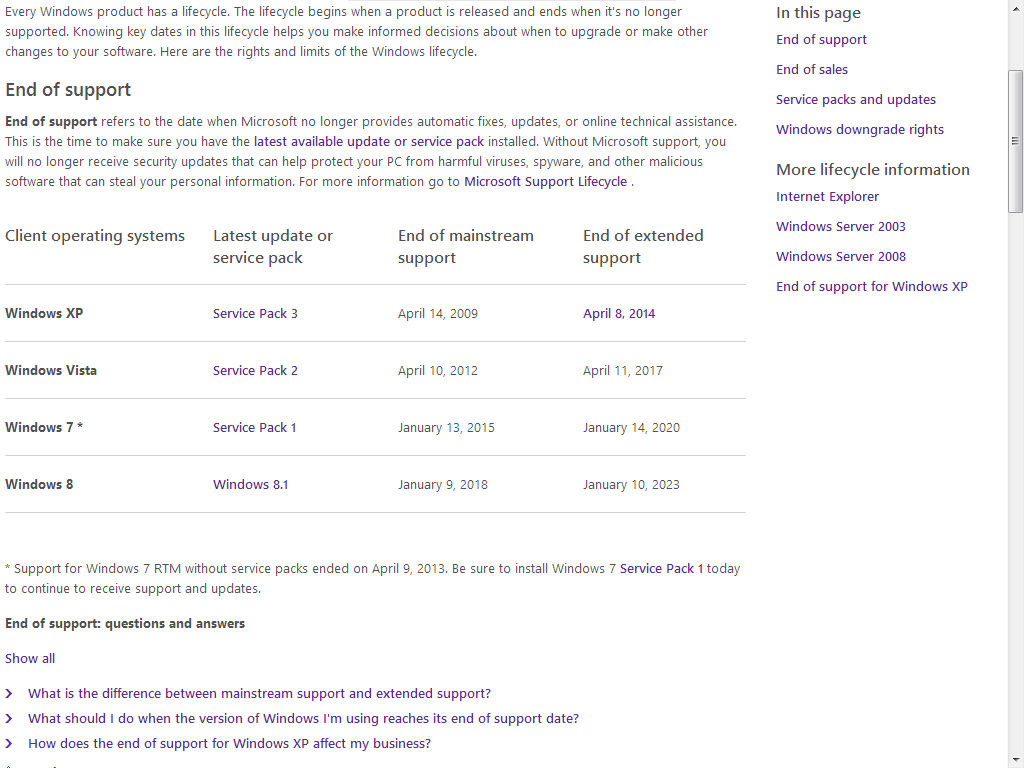The width and height of the screenshot is (1024, 768).
Task: Click the April 10, 2012 date cell
Action: coord(438,370)
